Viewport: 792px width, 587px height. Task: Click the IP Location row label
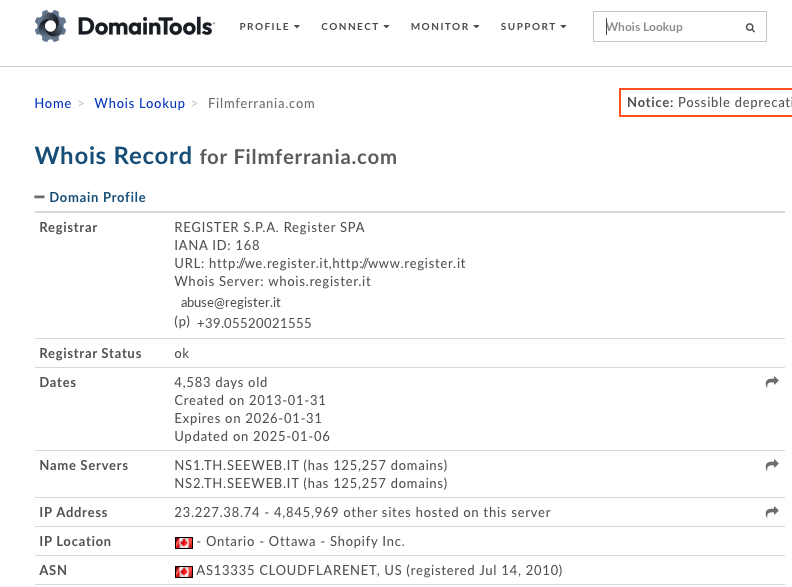tap(75, 542)
